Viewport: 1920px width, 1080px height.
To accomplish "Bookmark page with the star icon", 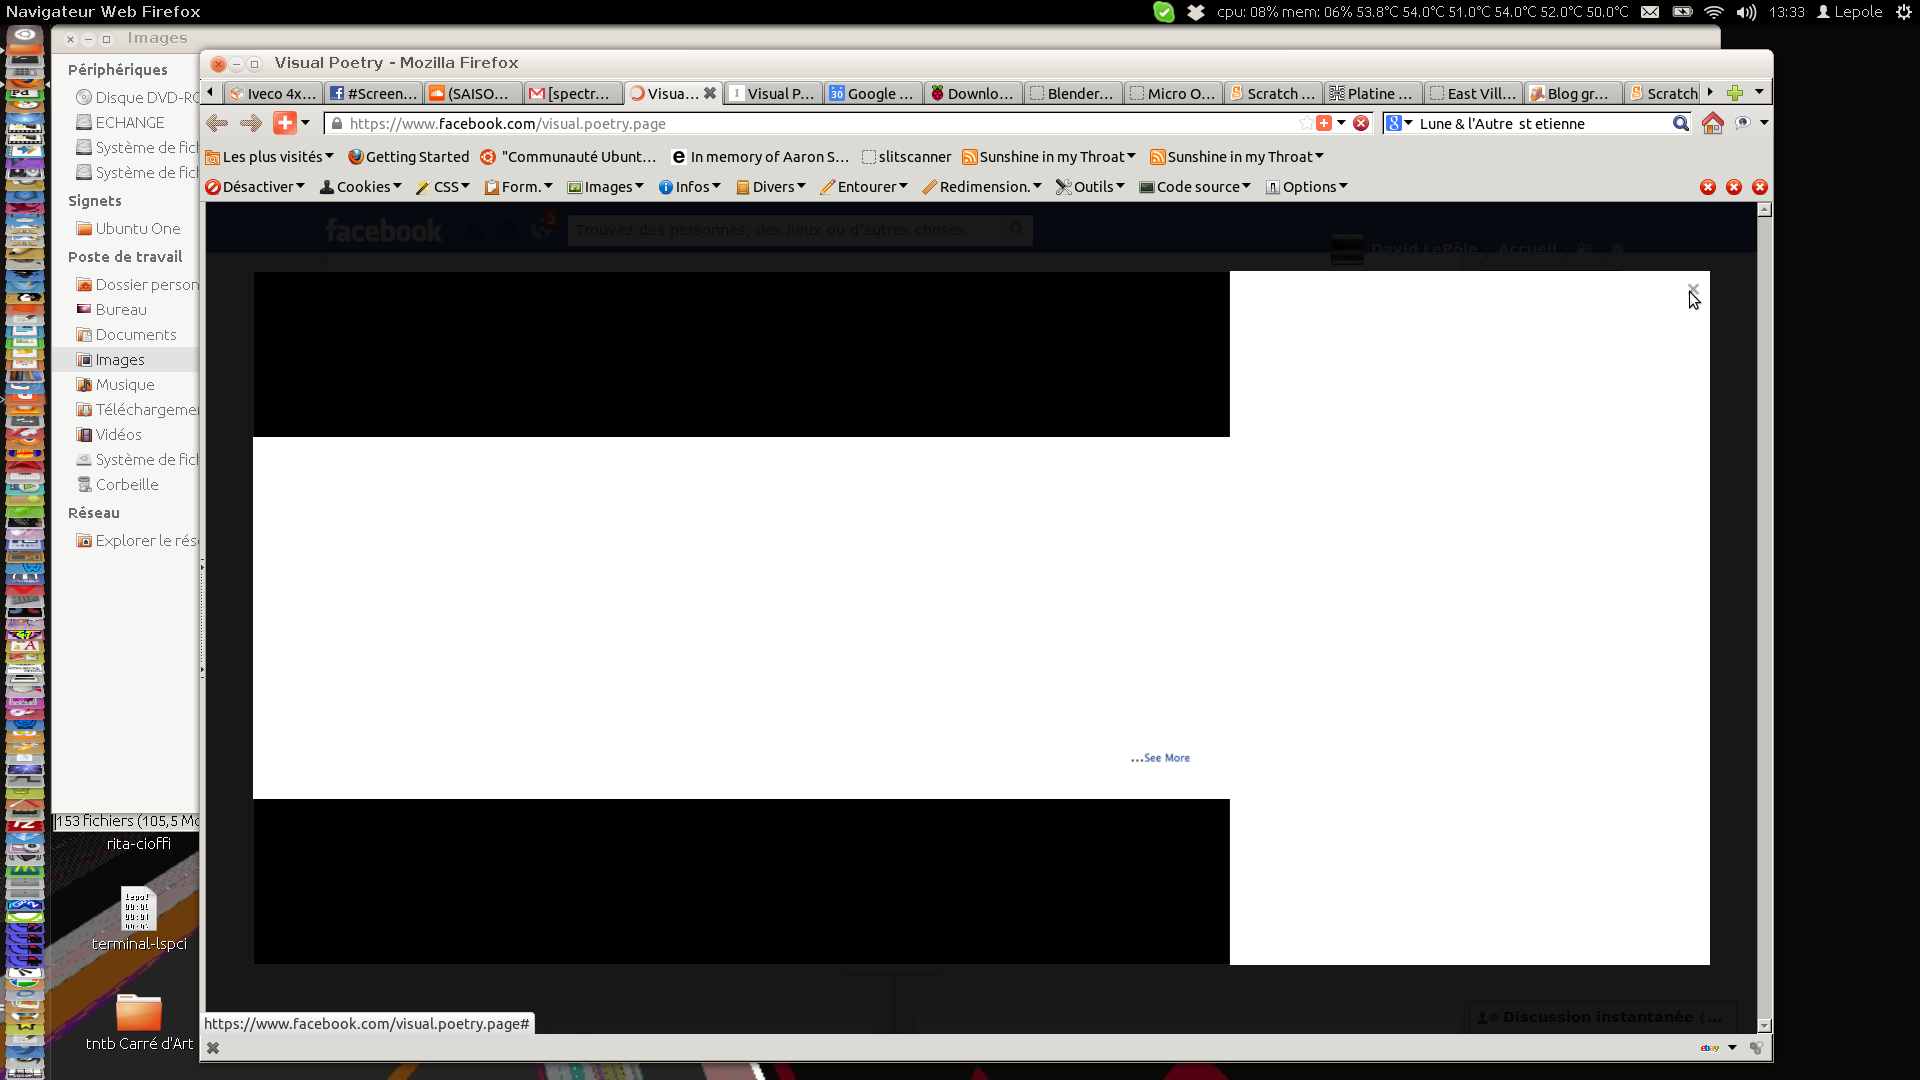I will [1306, 123].
